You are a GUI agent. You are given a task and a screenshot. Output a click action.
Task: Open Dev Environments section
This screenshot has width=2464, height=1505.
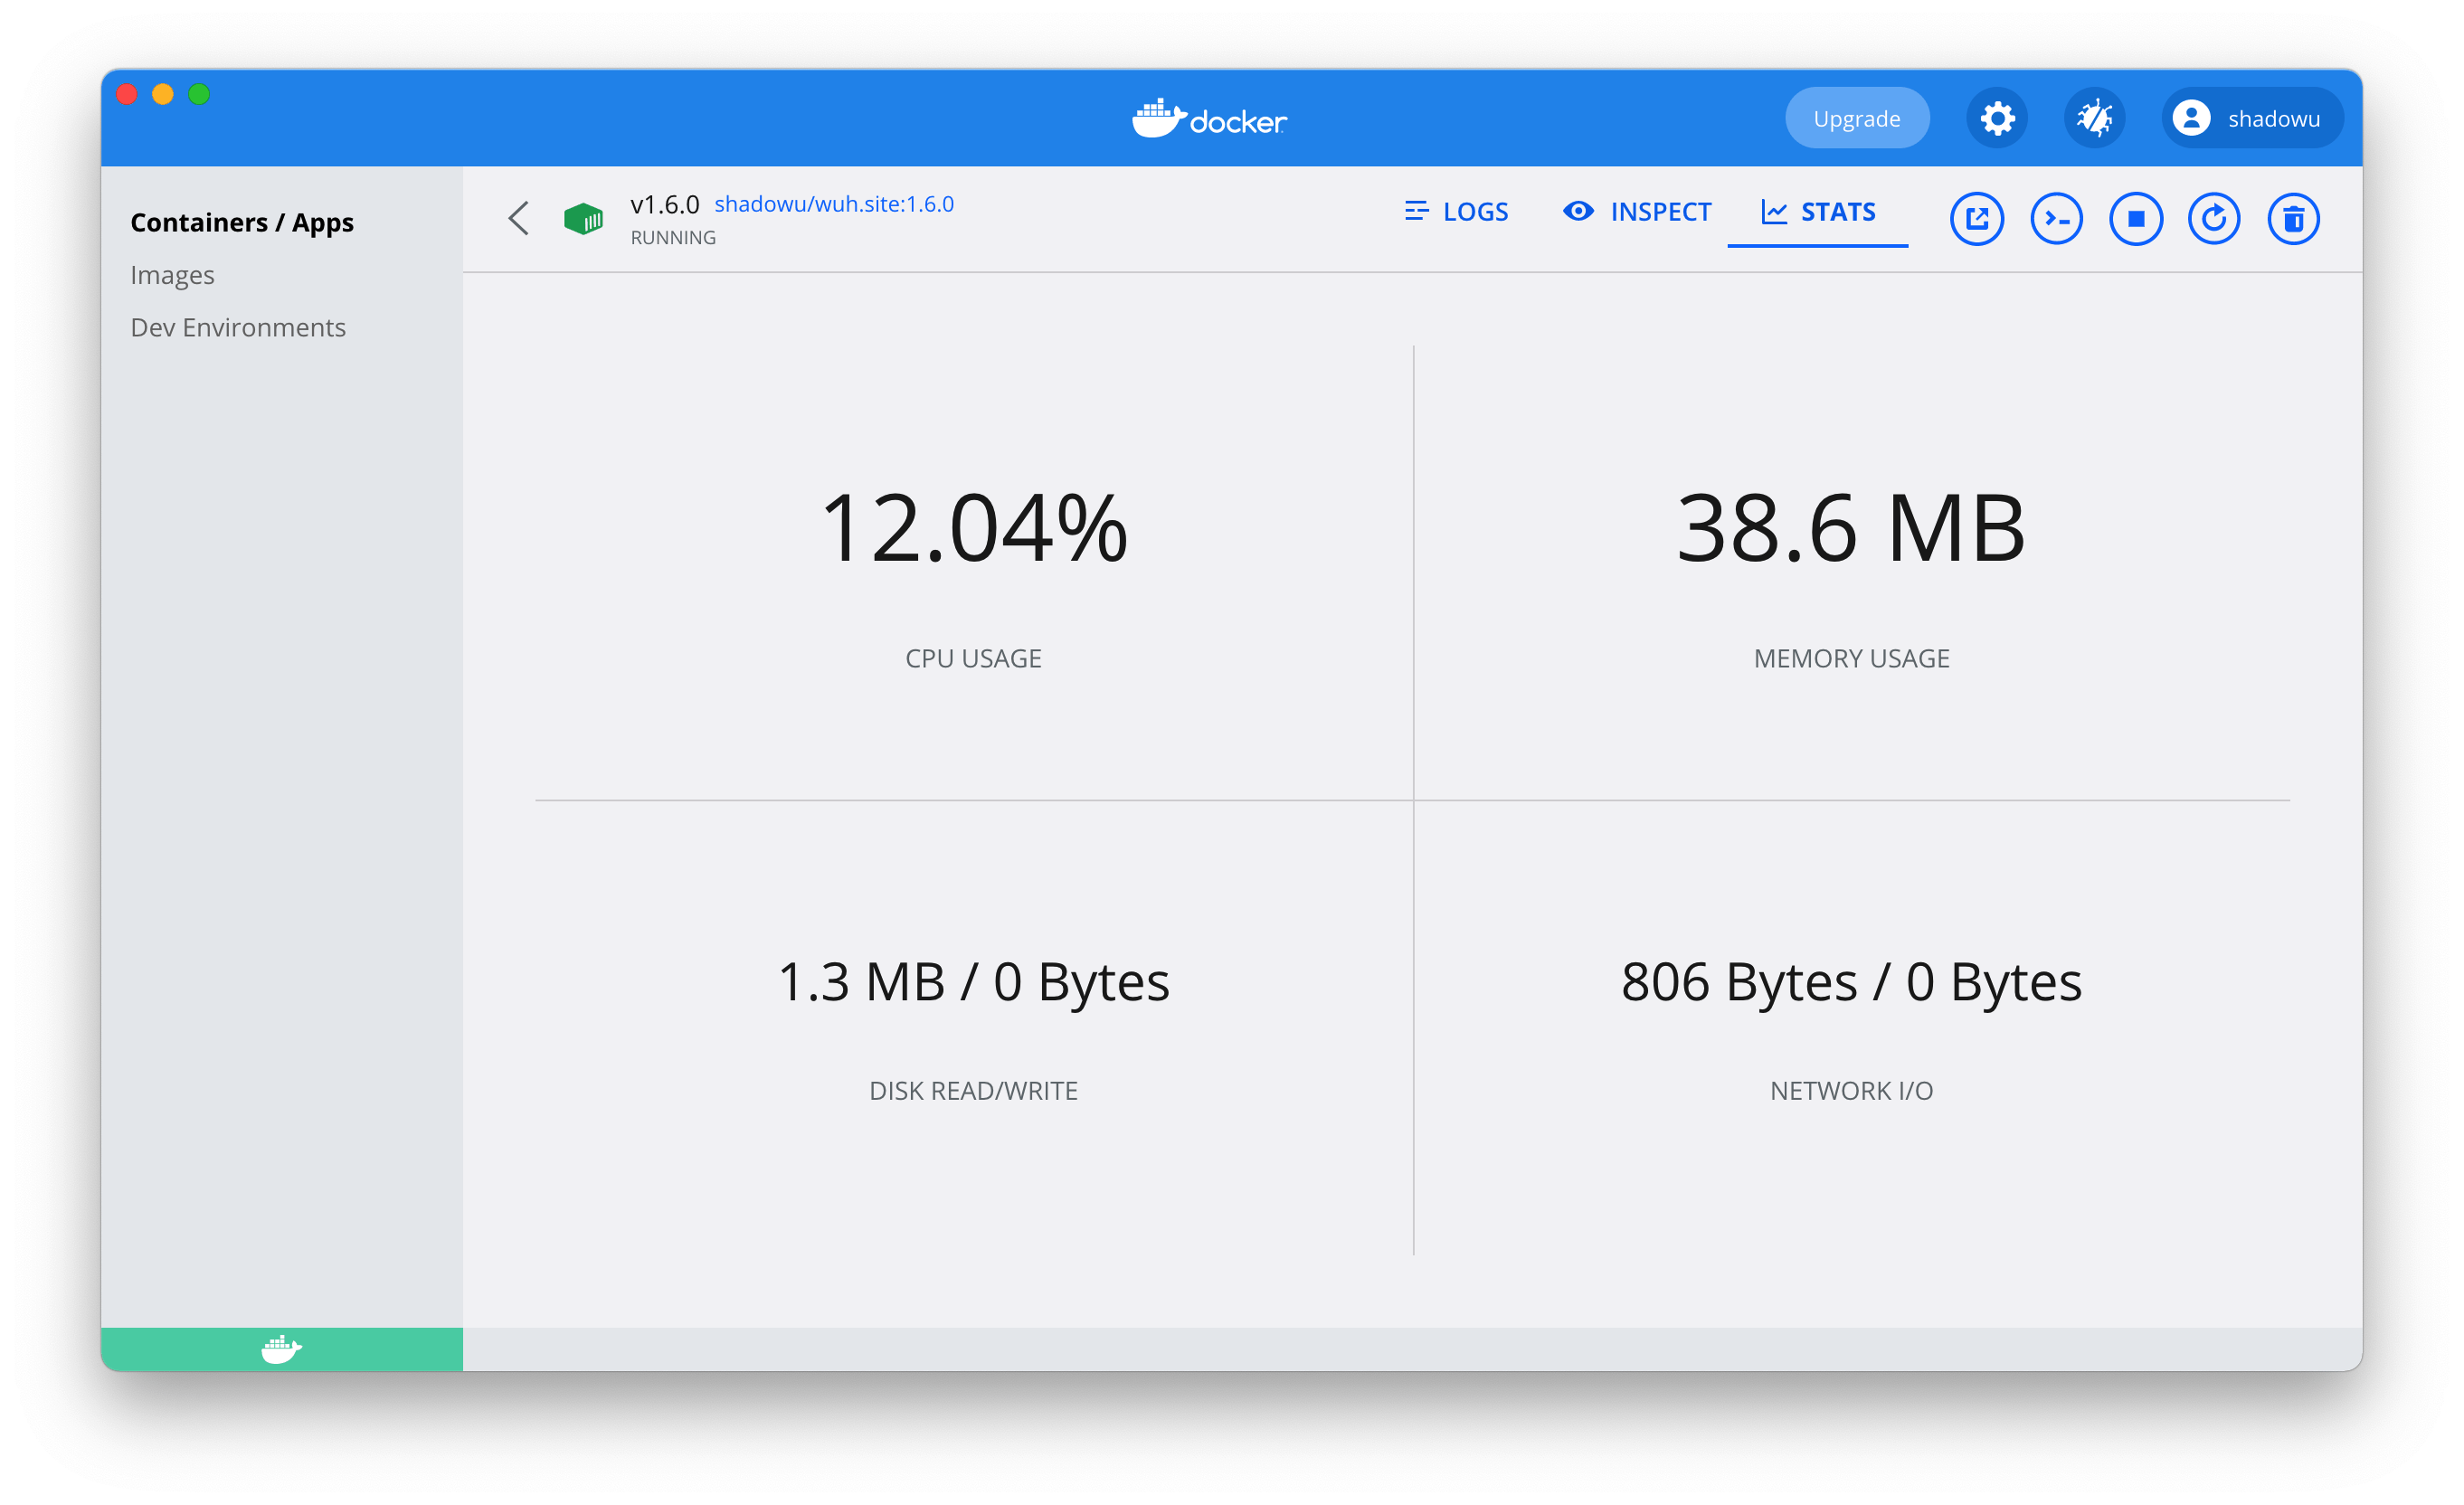tap(238, 327)
